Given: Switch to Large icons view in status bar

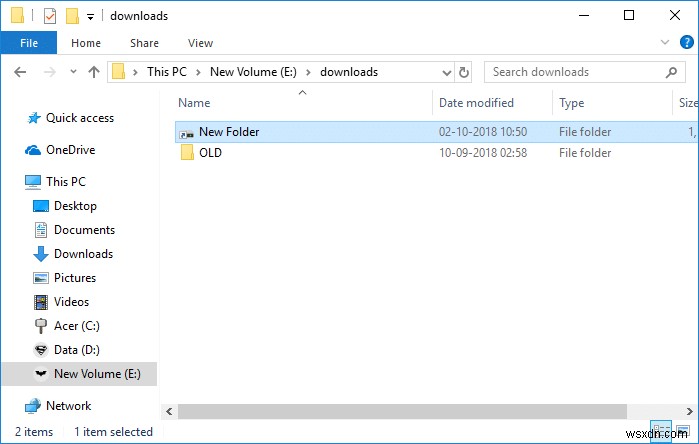Looking at the screenshot, I should tap(682, 431).
